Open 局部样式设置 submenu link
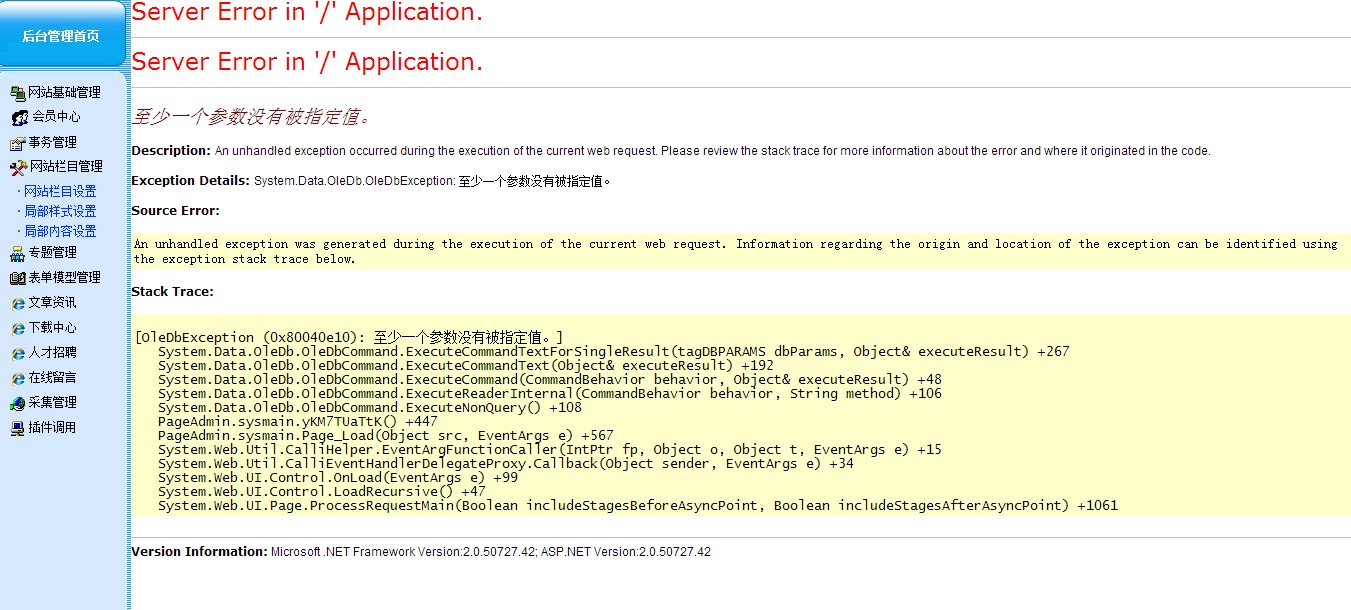Screen dimensions: 1351x610 60,211
